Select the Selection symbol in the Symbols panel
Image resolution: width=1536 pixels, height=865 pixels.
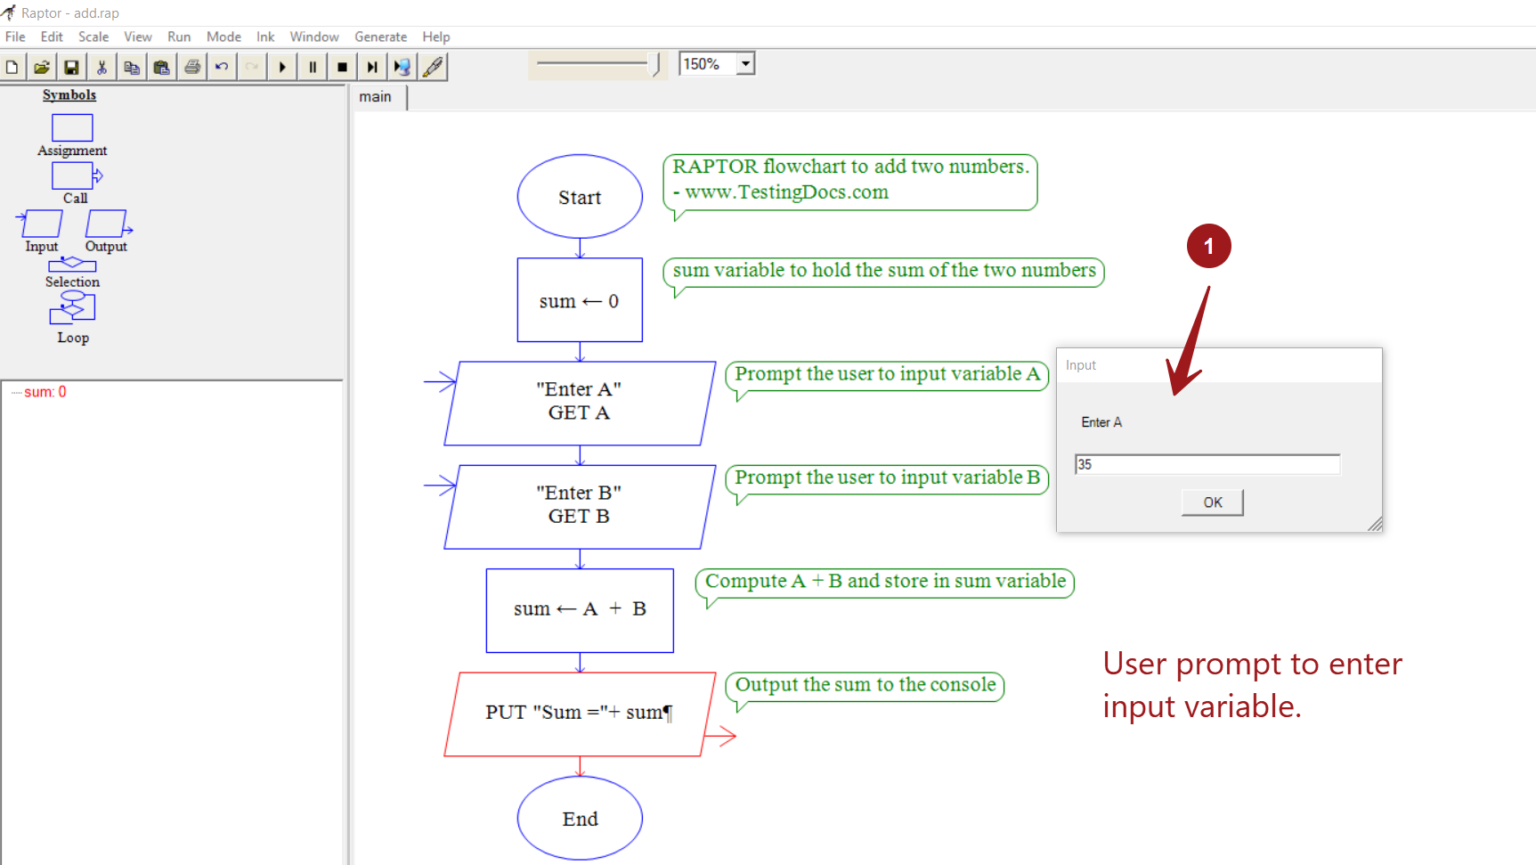coord(72,265)
